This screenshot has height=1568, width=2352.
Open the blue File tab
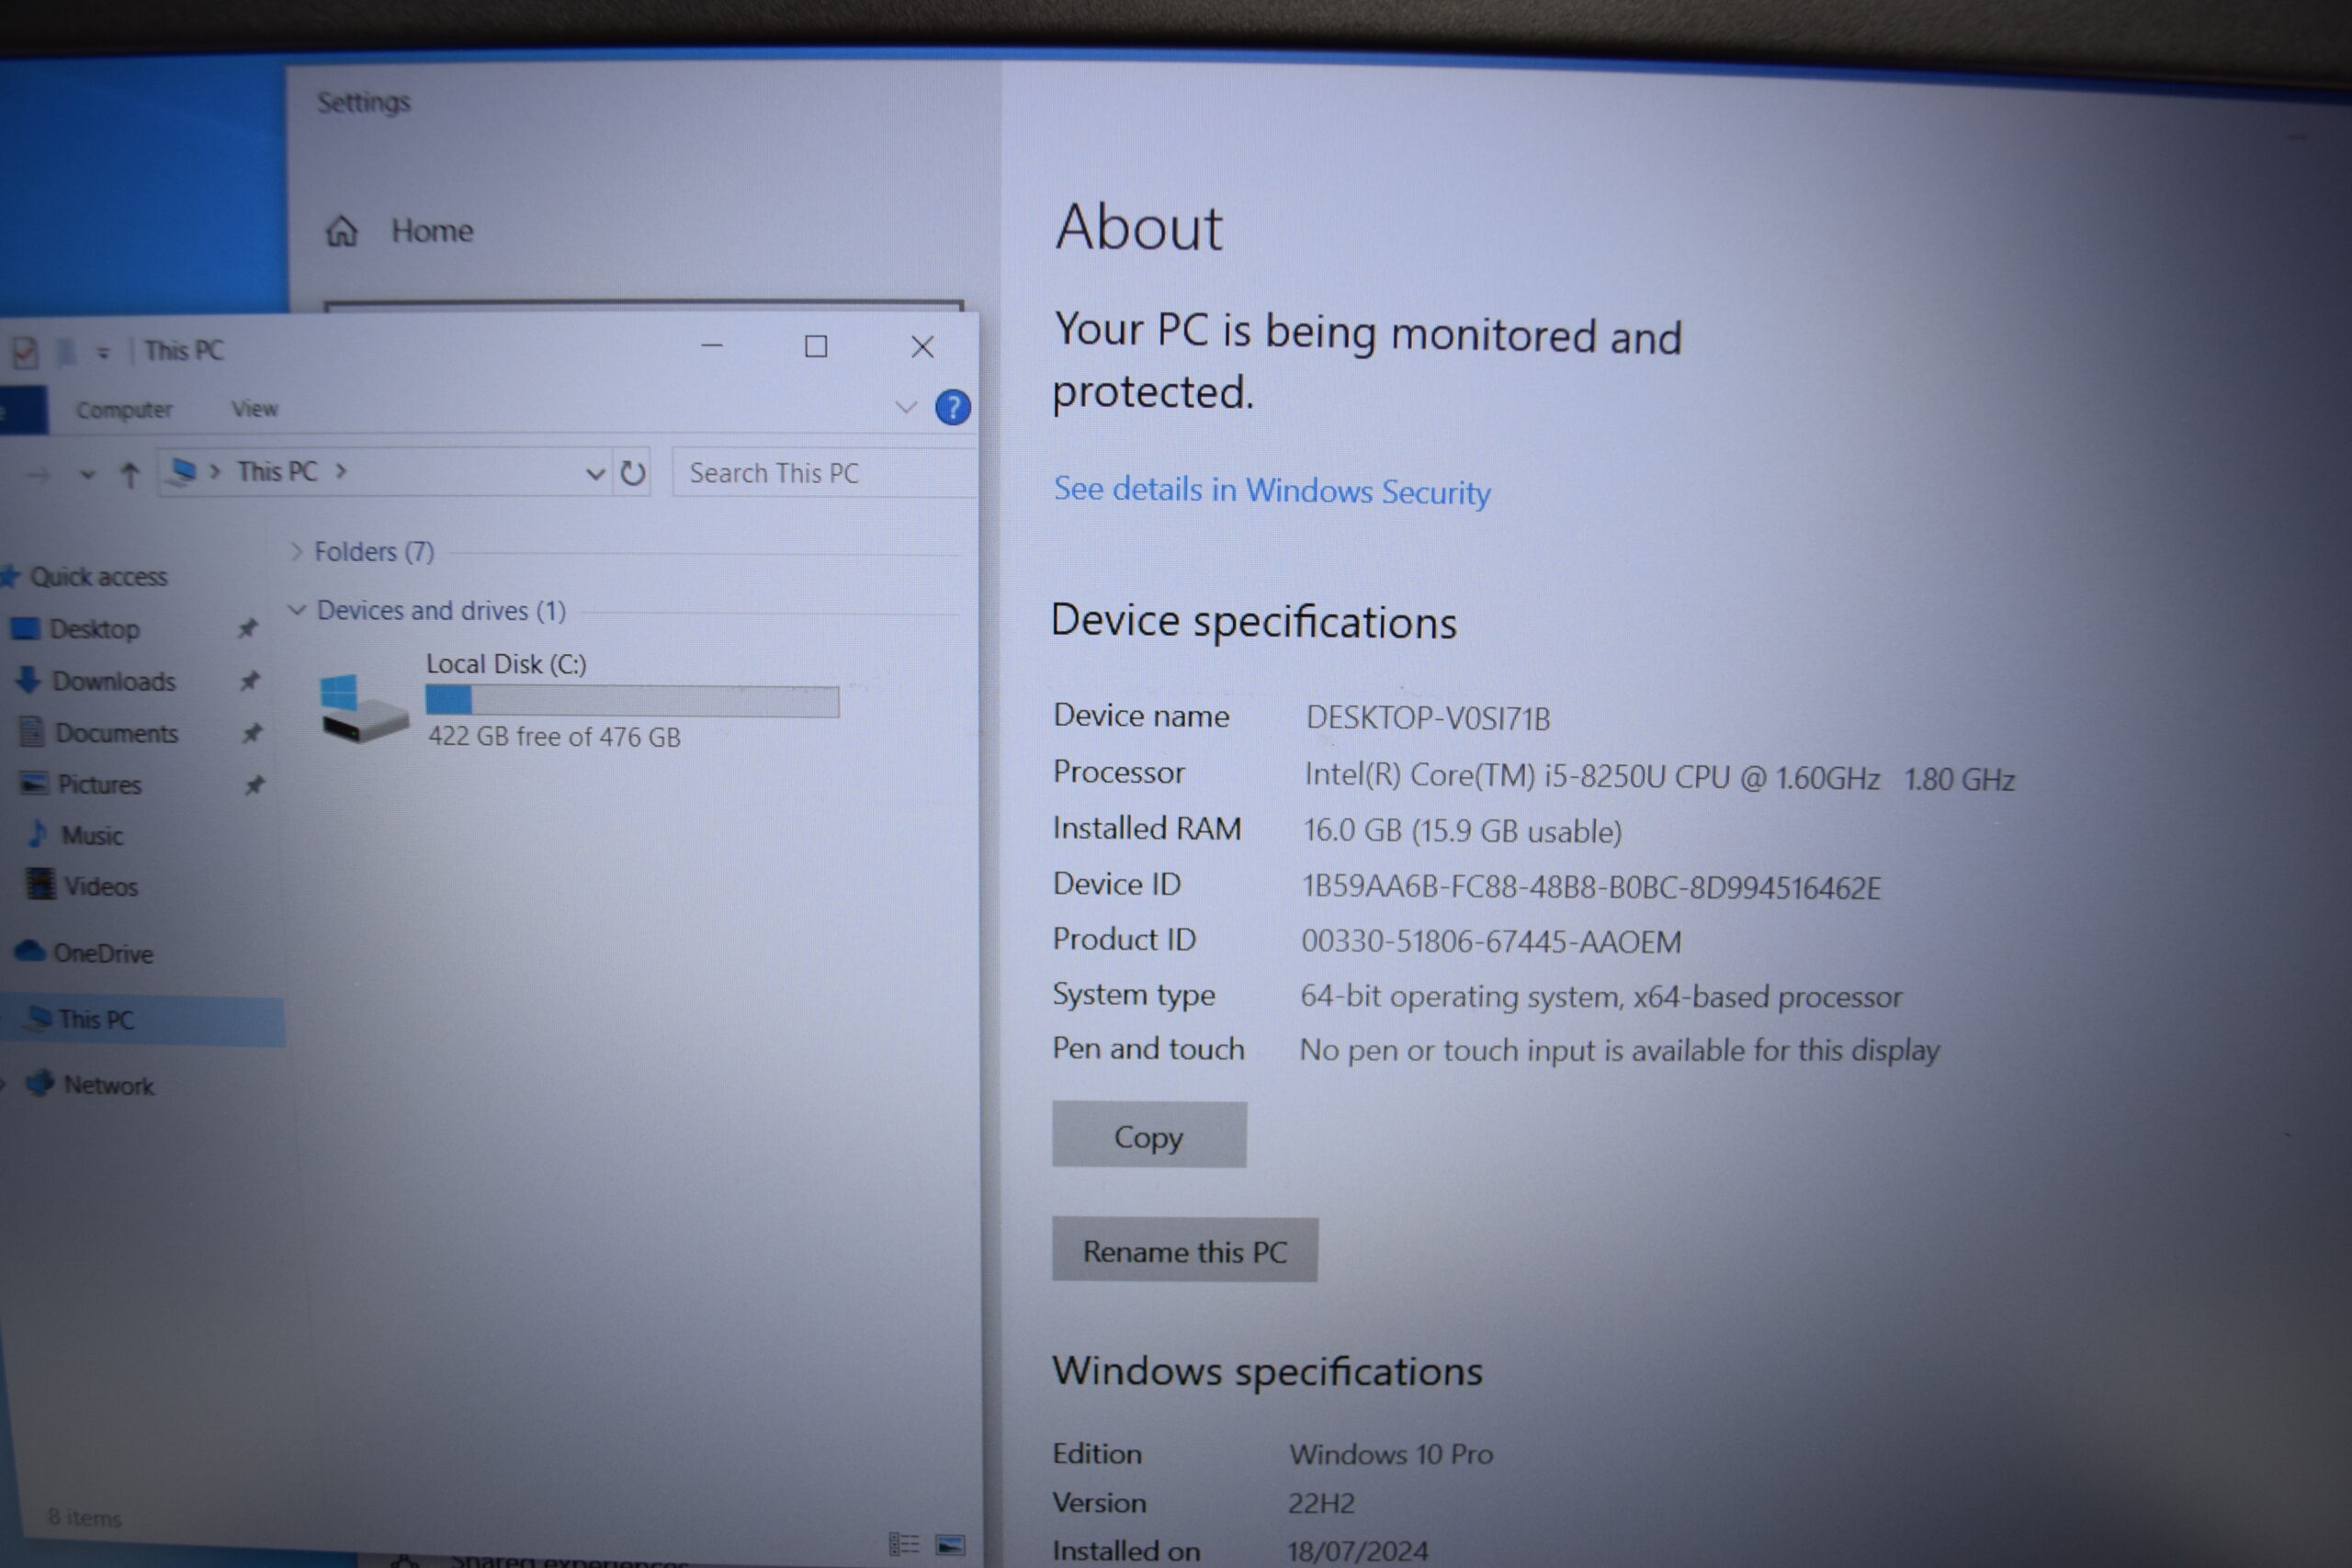point(23,410)
